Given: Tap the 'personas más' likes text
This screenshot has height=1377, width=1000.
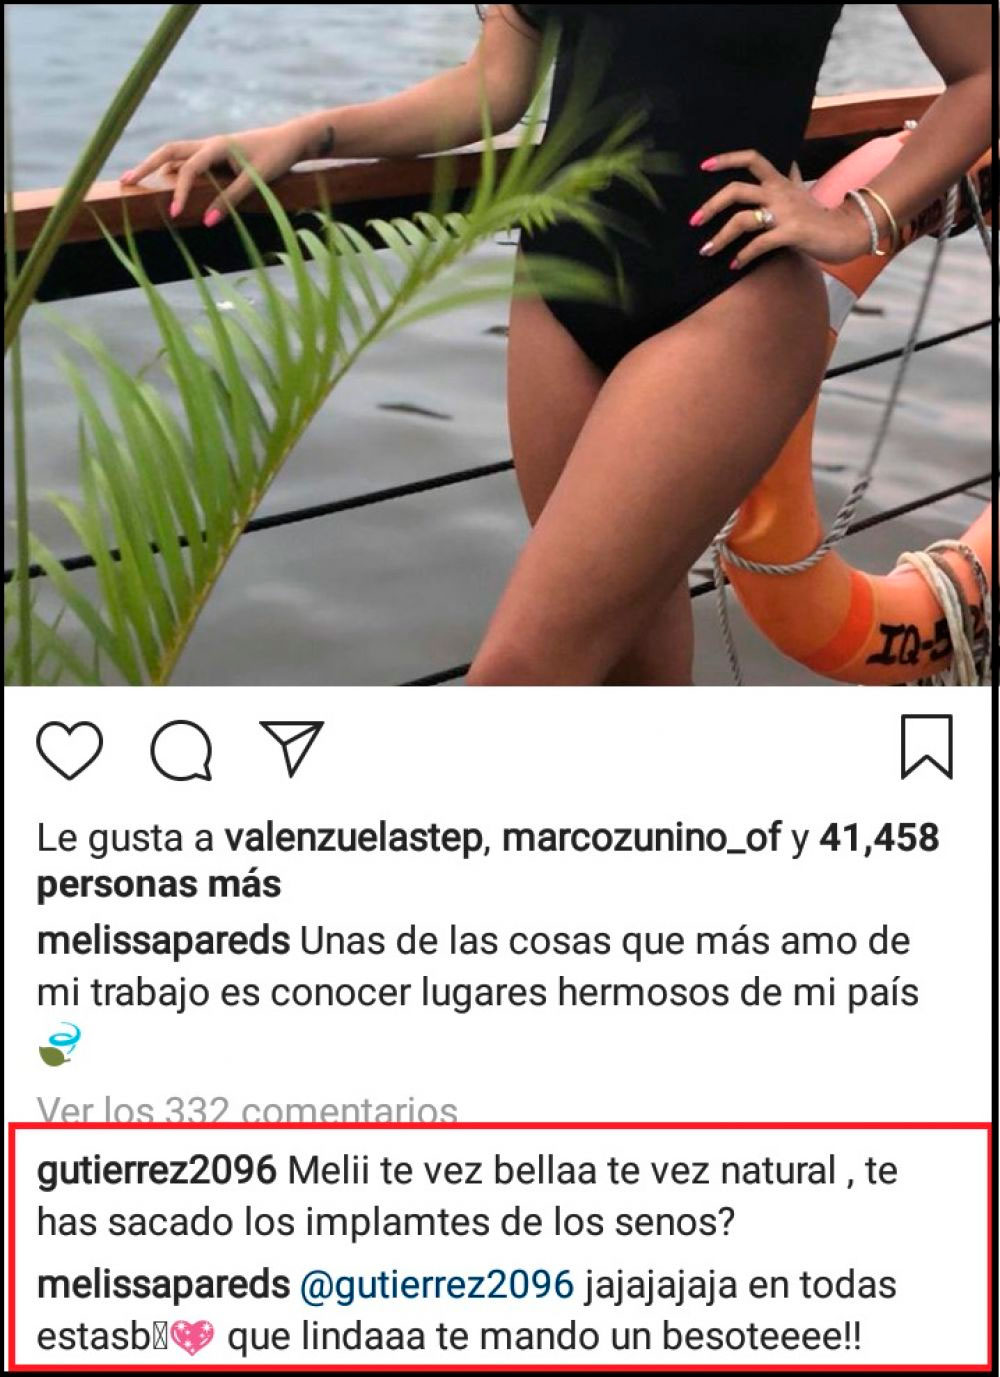Looking at the screenshot, I should pos(159,884).
